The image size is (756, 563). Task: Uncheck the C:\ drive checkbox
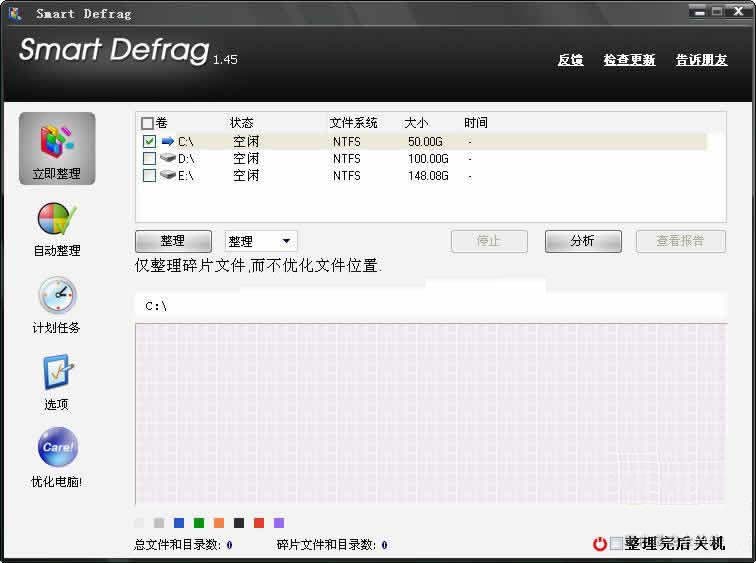tap(149, 142)
